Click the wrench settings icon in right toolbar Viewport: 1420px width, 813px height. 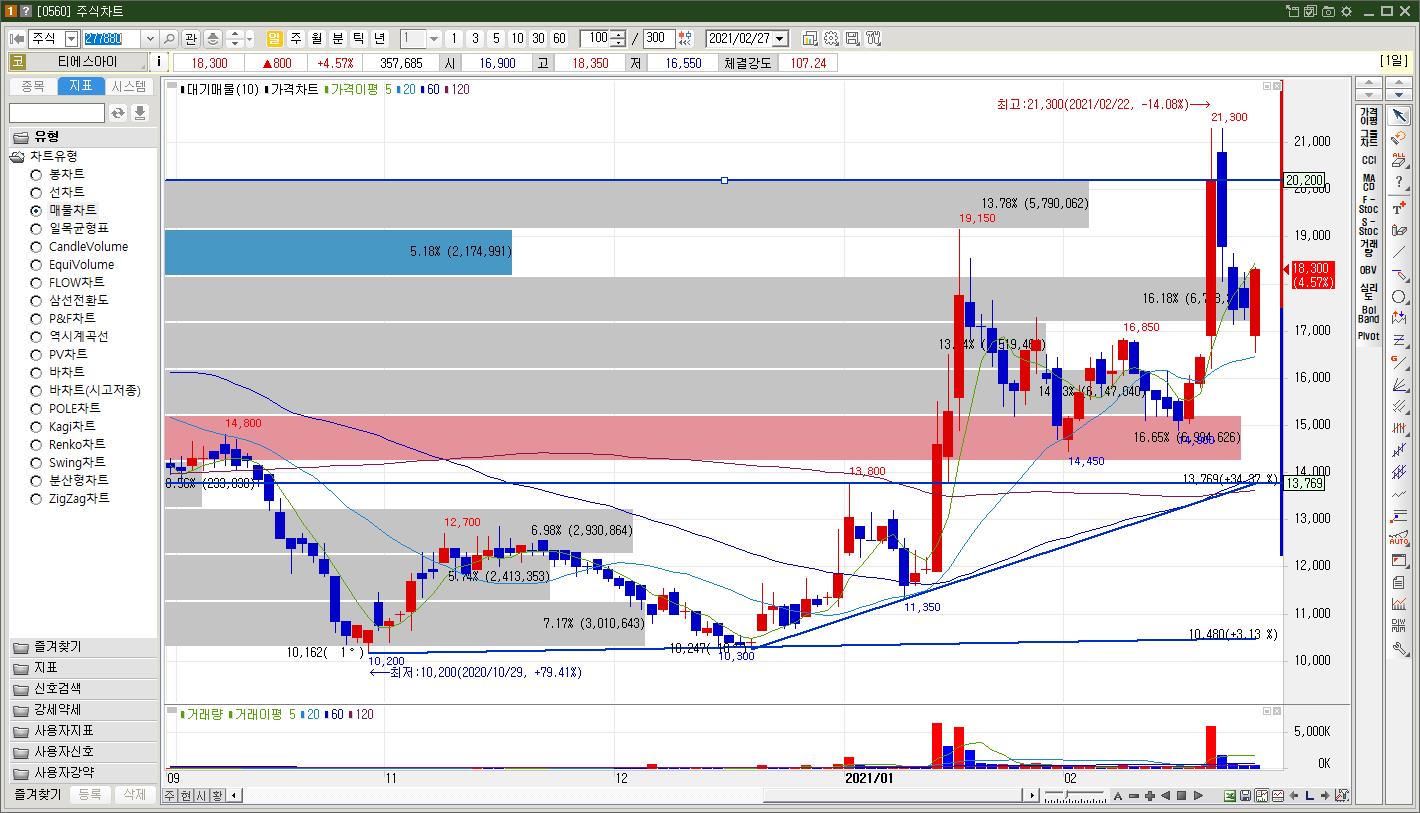click(x=1399, y=649)
